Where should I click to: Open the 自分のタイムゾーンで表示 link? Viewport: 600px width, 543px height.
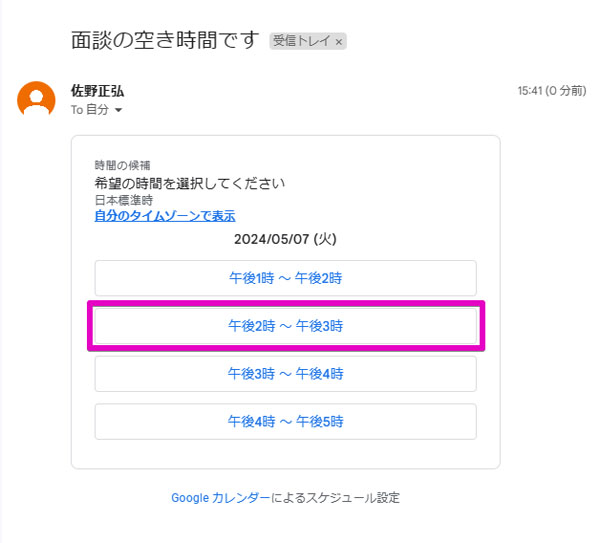[165, 216]
